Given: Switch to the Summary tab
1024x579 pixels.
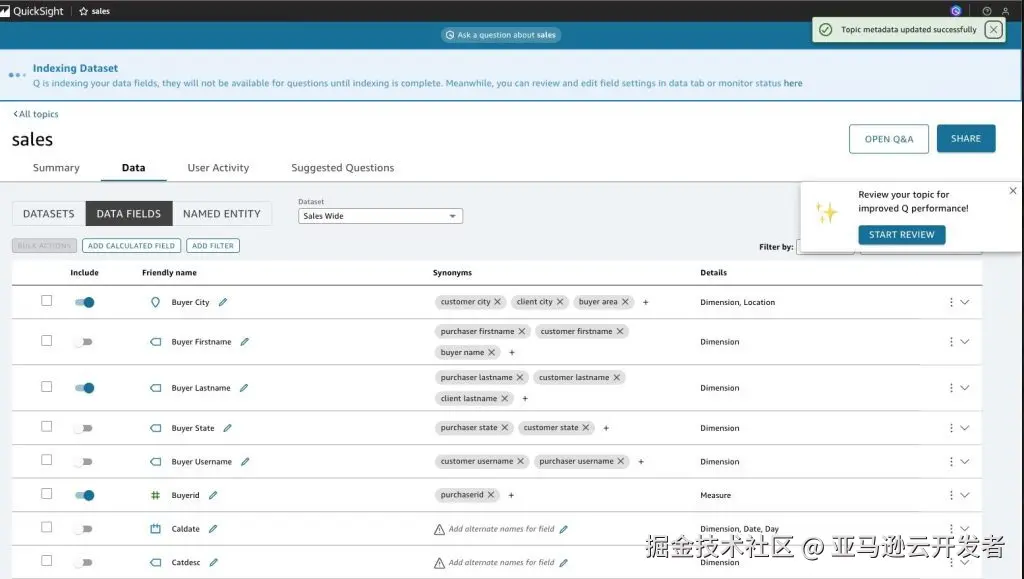Looking at the screenshot, I should click(56, 168).
